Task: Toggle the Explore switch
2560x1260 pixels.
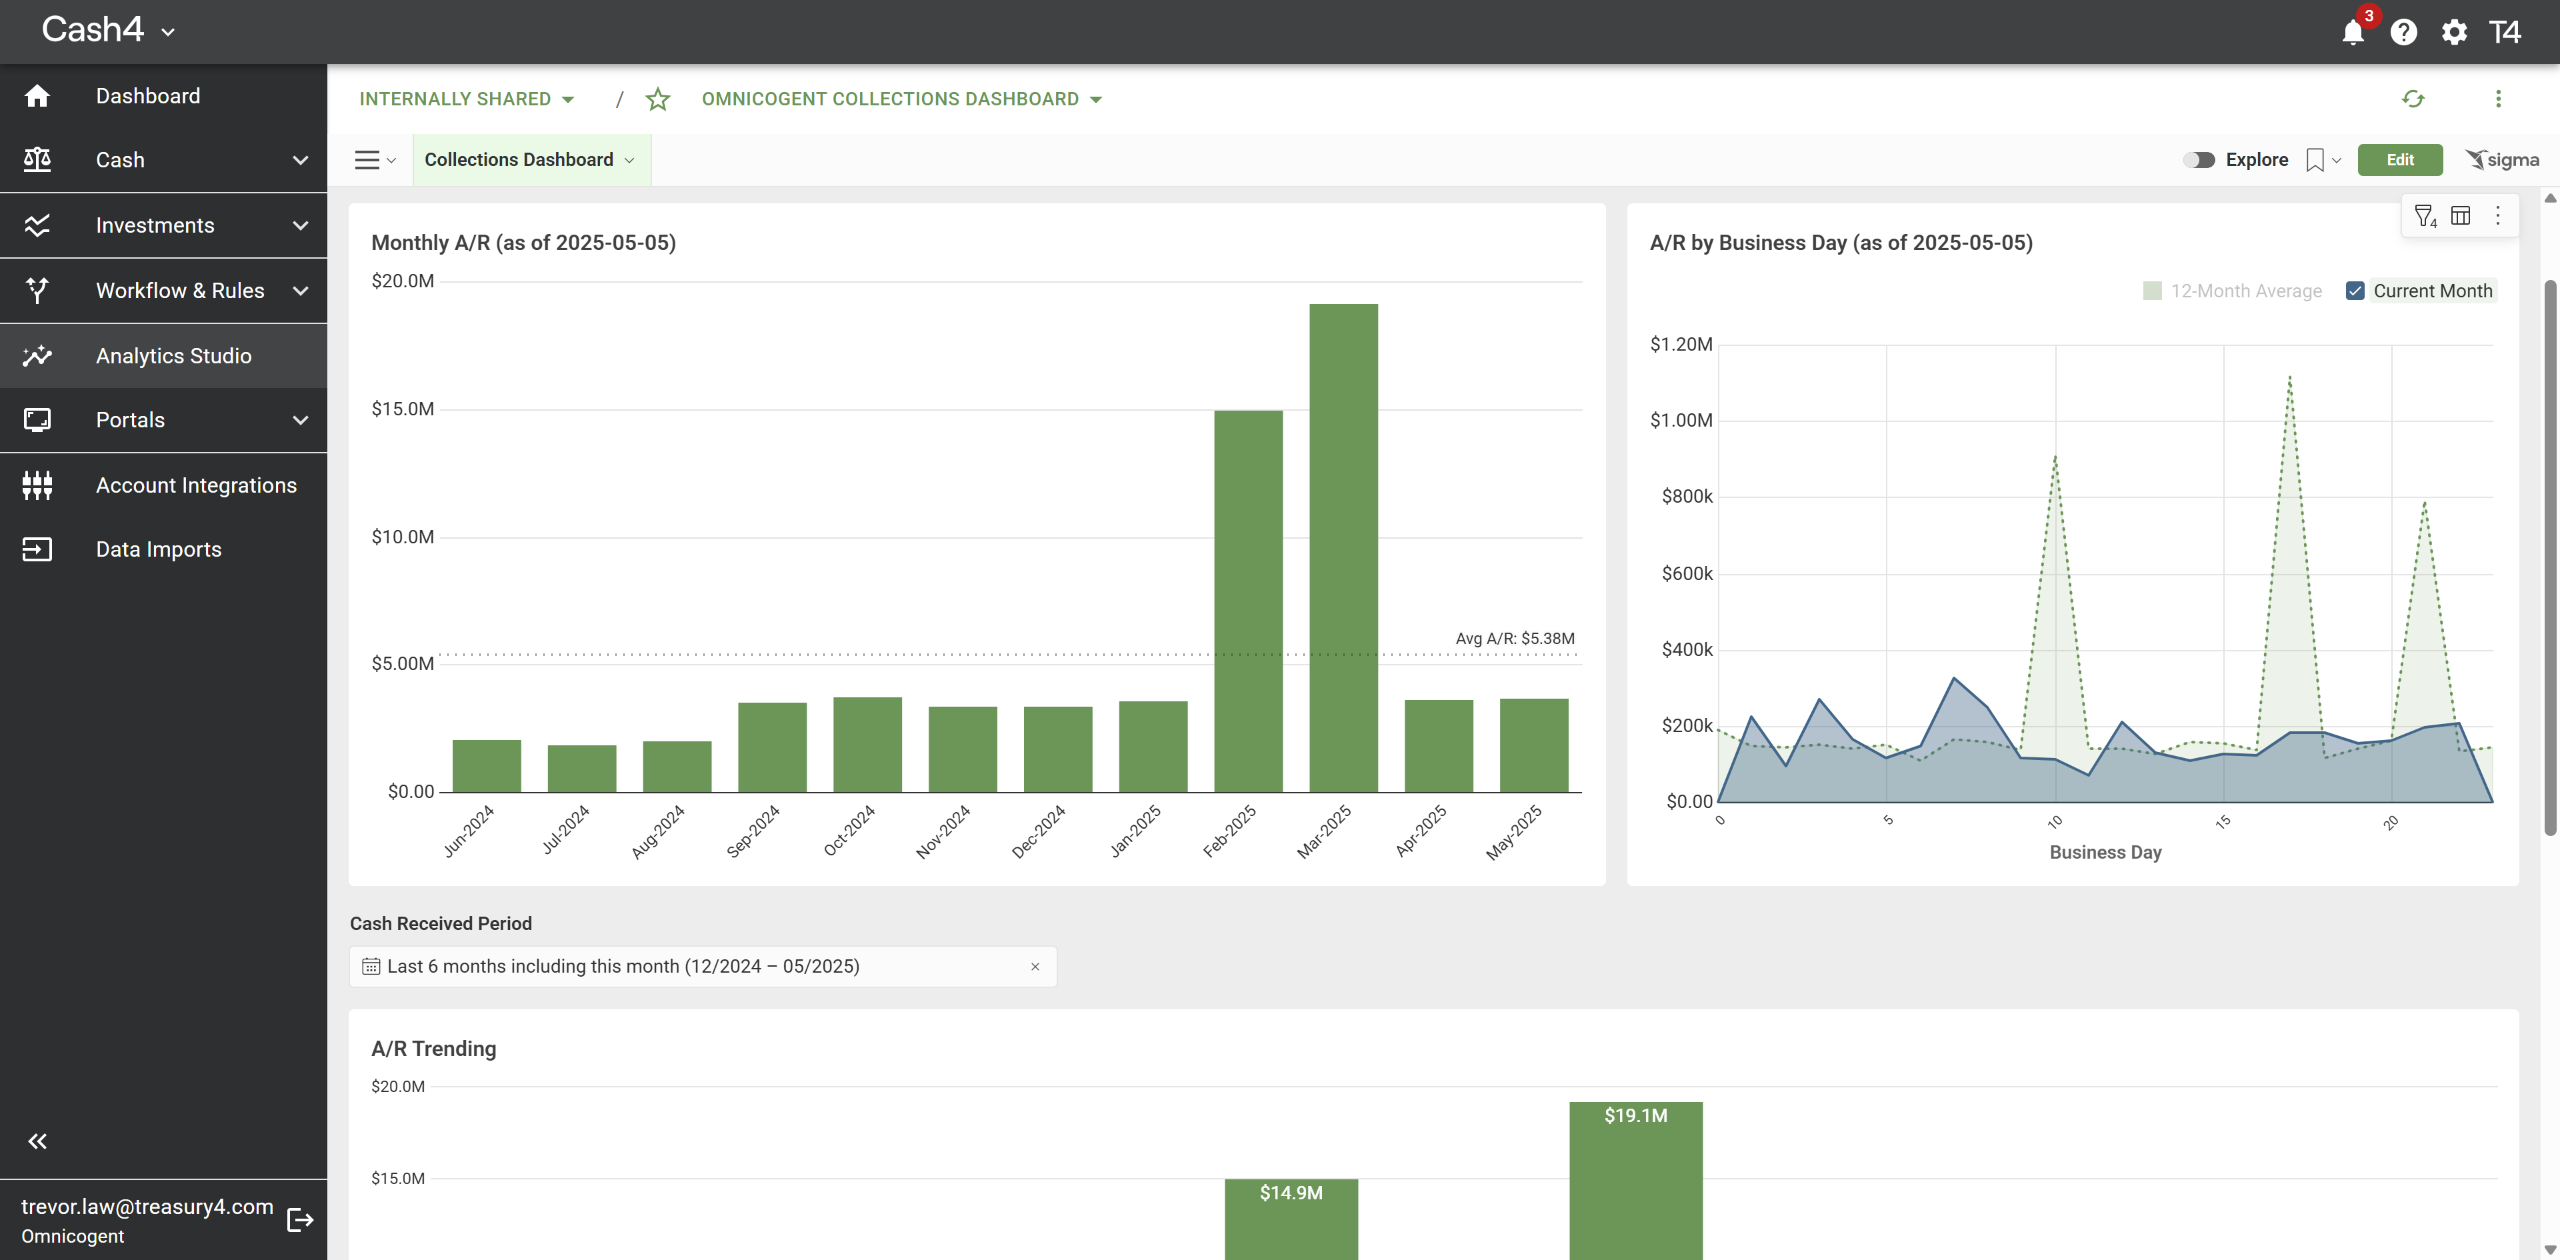Action: 2199,160
